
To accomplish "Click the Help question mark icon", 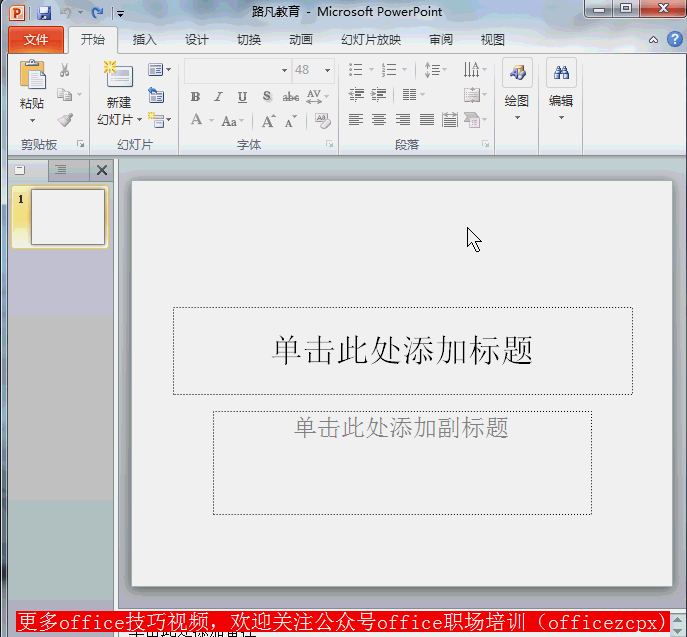I will tap(675, 39).
